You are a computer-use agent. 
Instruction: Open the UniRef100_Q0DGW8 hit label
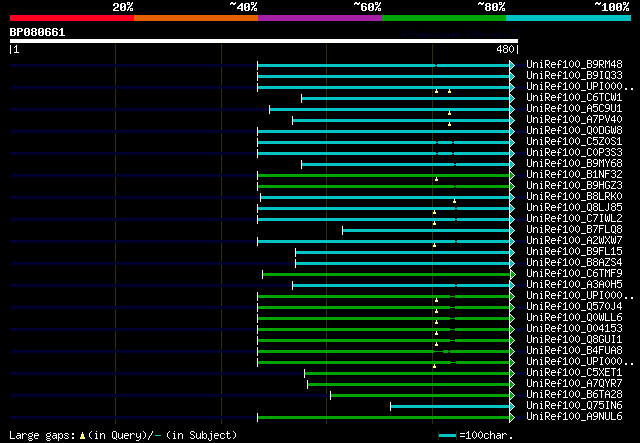574,130
